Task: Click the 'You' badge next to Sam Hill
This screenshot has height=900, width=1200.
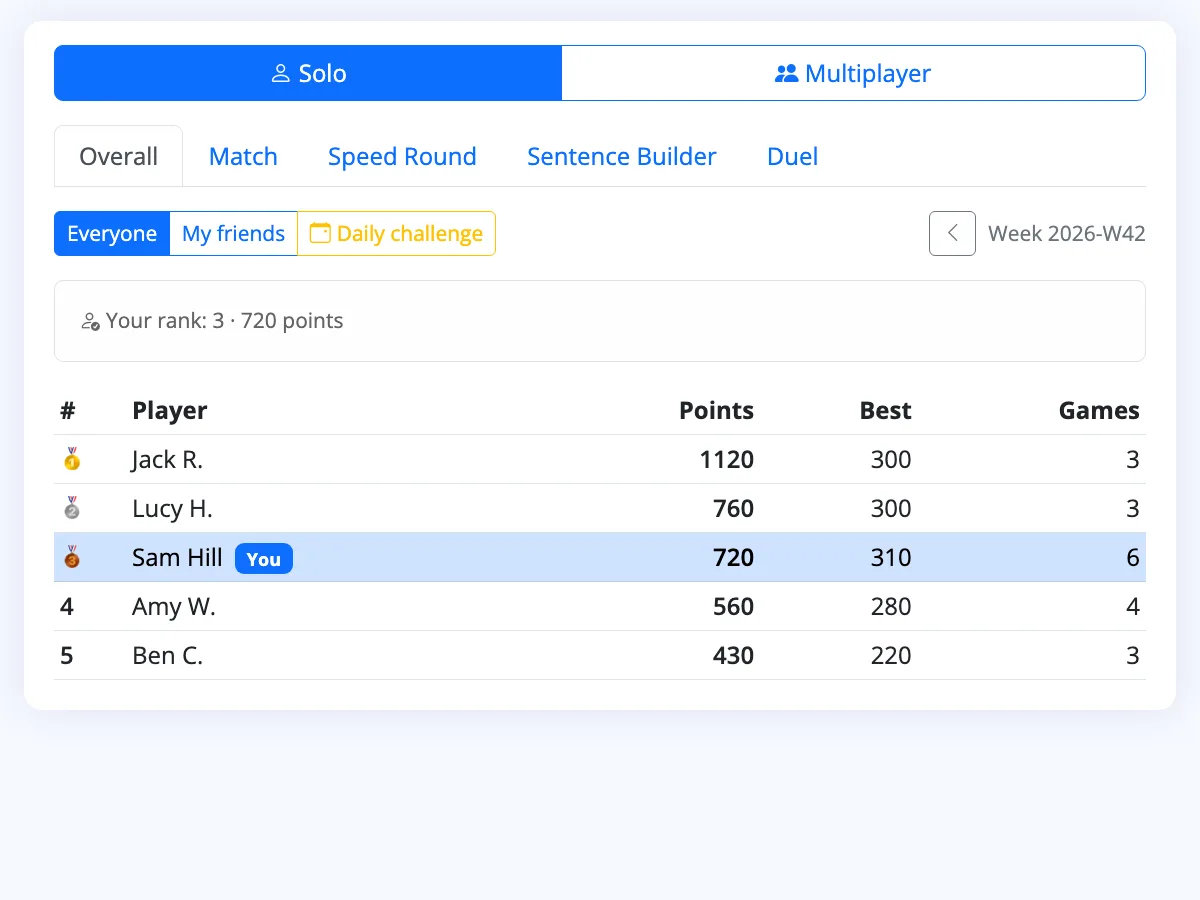Action: (x=264, y=559)
